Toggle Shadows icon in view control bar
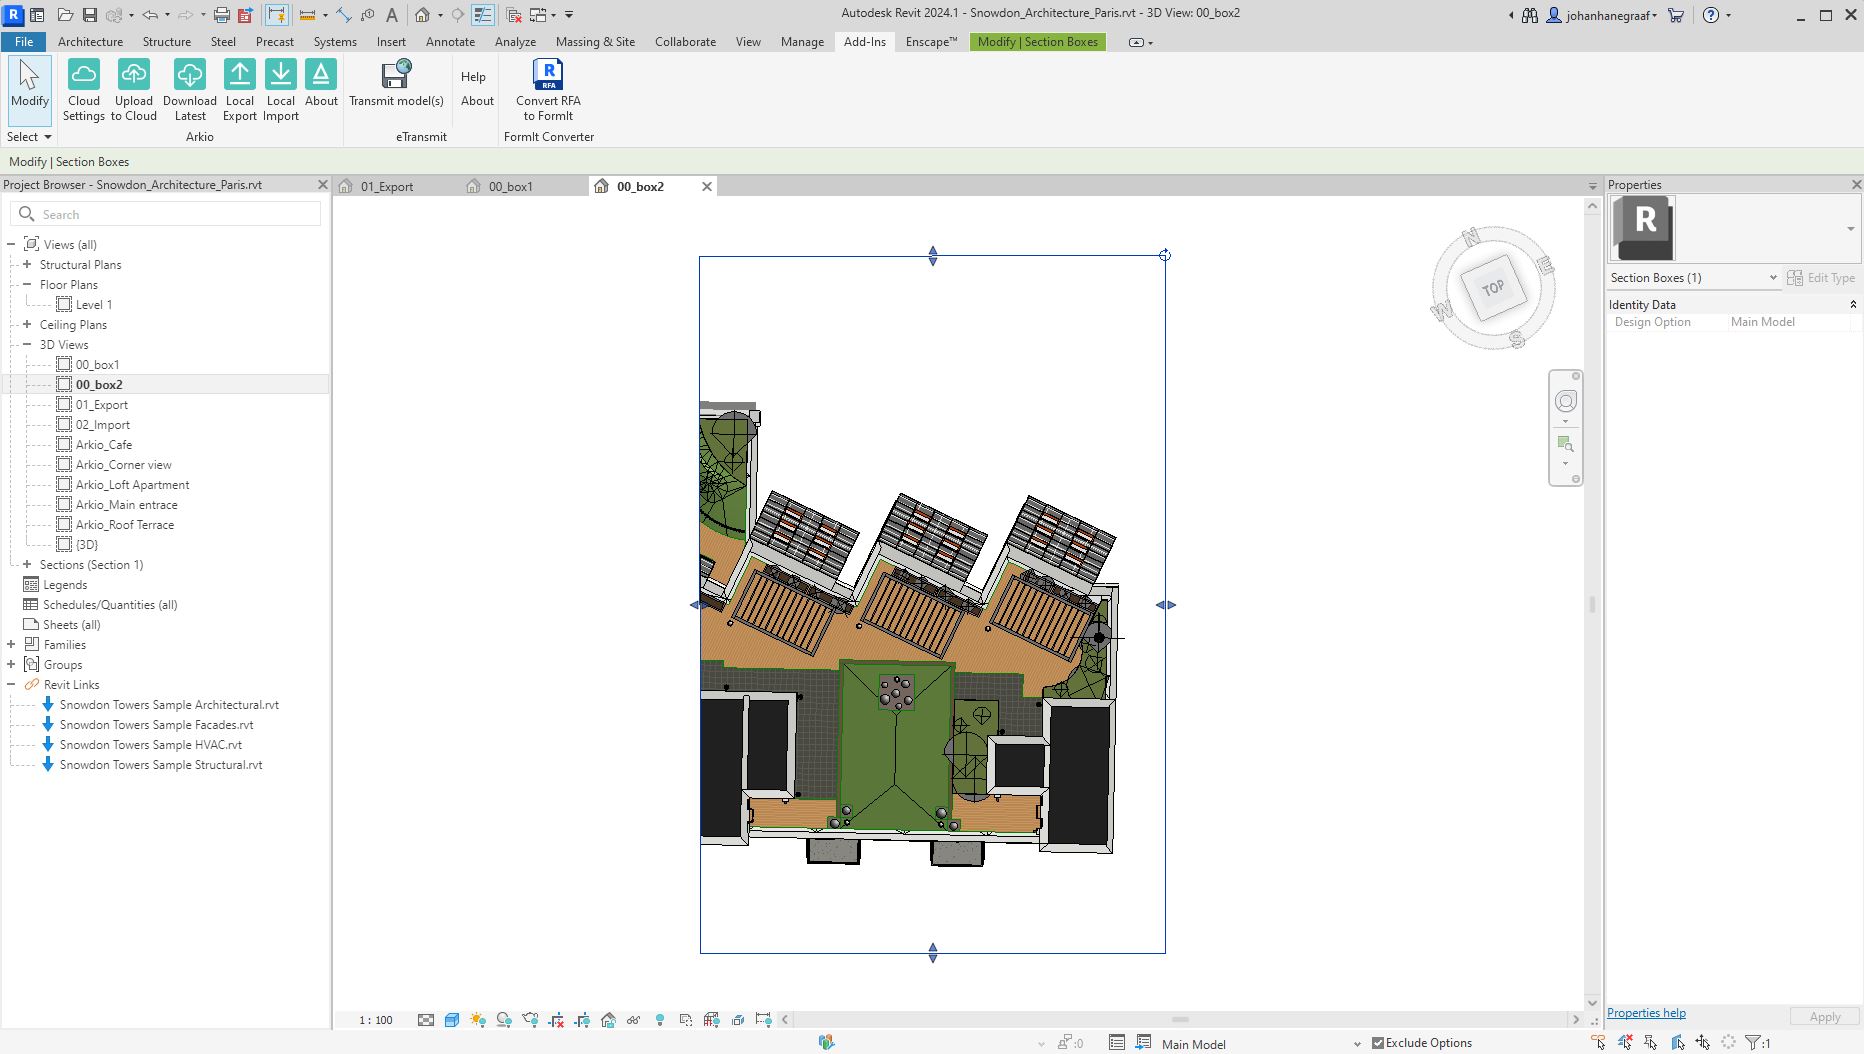The image size is (1864, 1054). pos(504,1020)
